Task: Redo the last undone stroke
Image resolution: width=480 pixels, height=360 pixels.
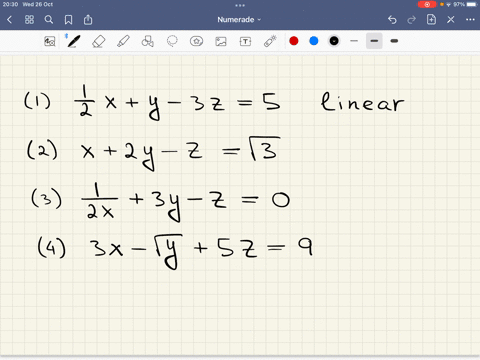Action: tap(412, 20)
